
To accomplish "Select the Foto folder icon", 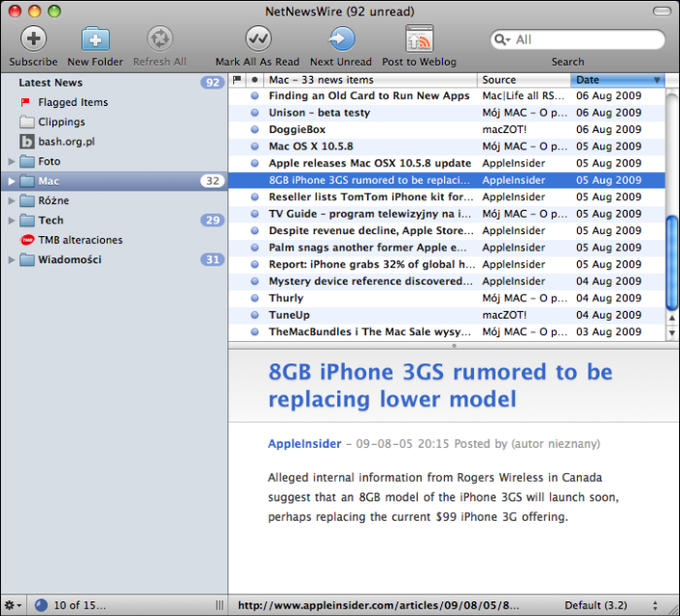I will [27, 161].
